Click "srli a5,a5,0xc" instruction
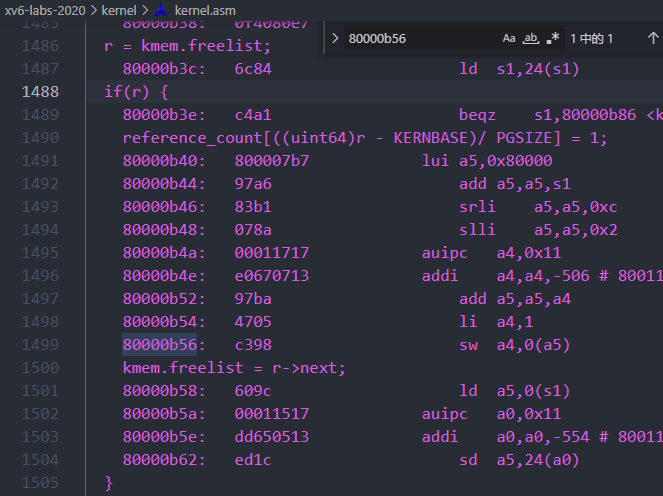 538,207
